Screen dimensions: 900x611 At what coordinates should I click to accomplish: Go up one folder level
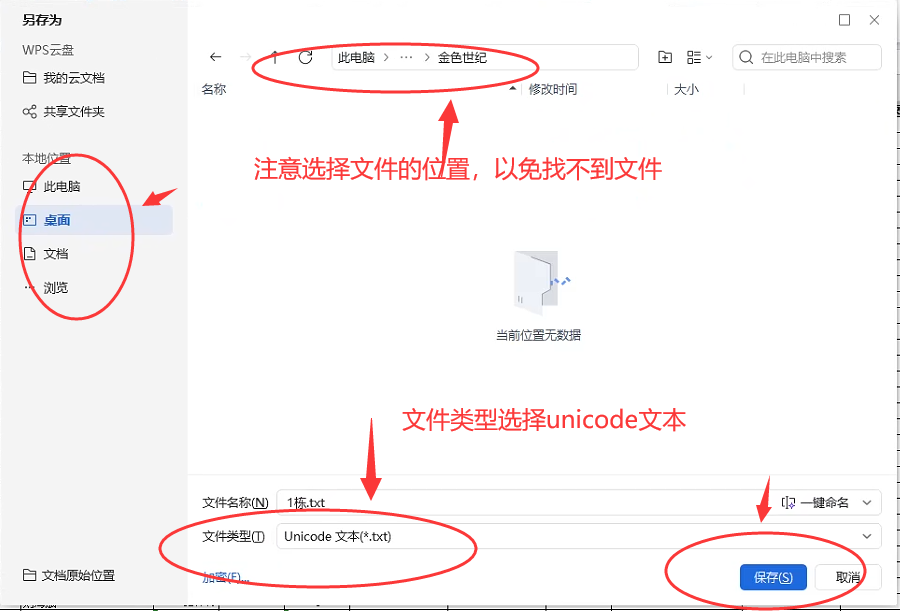coord(275,58)
